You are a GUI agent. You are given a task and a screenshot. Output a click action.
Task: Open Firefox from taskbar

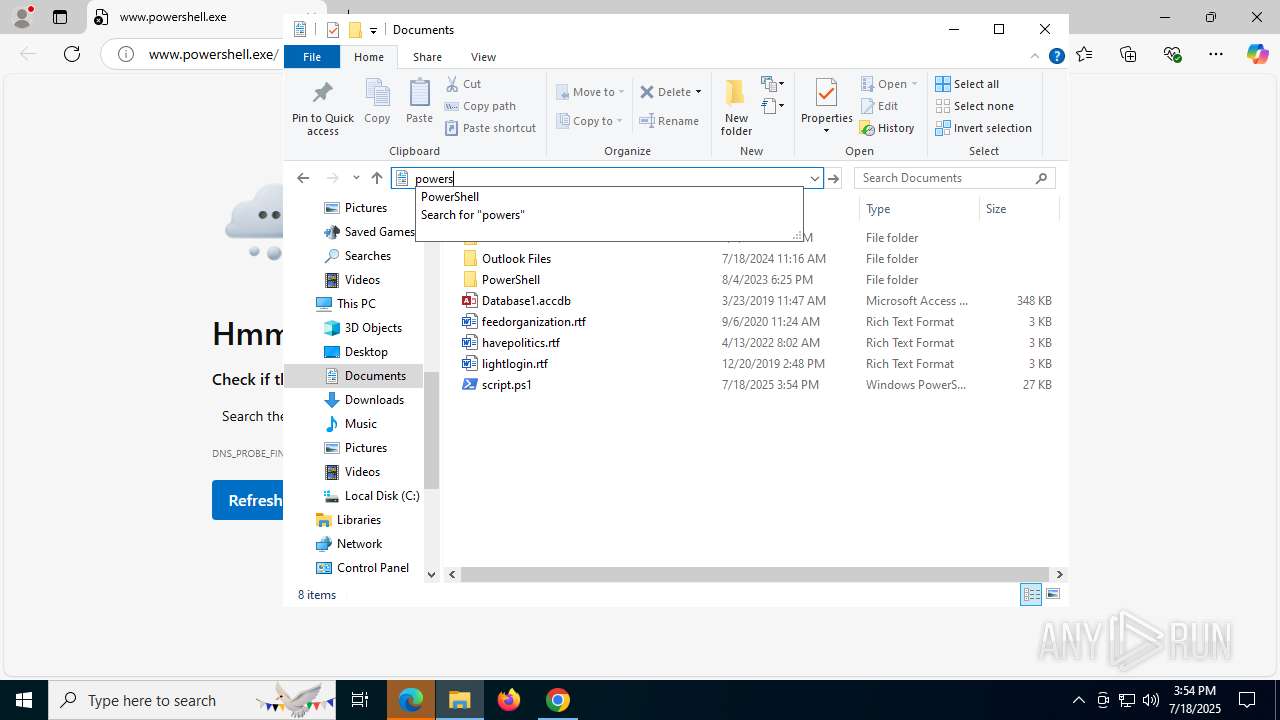(x=509, y=700)
